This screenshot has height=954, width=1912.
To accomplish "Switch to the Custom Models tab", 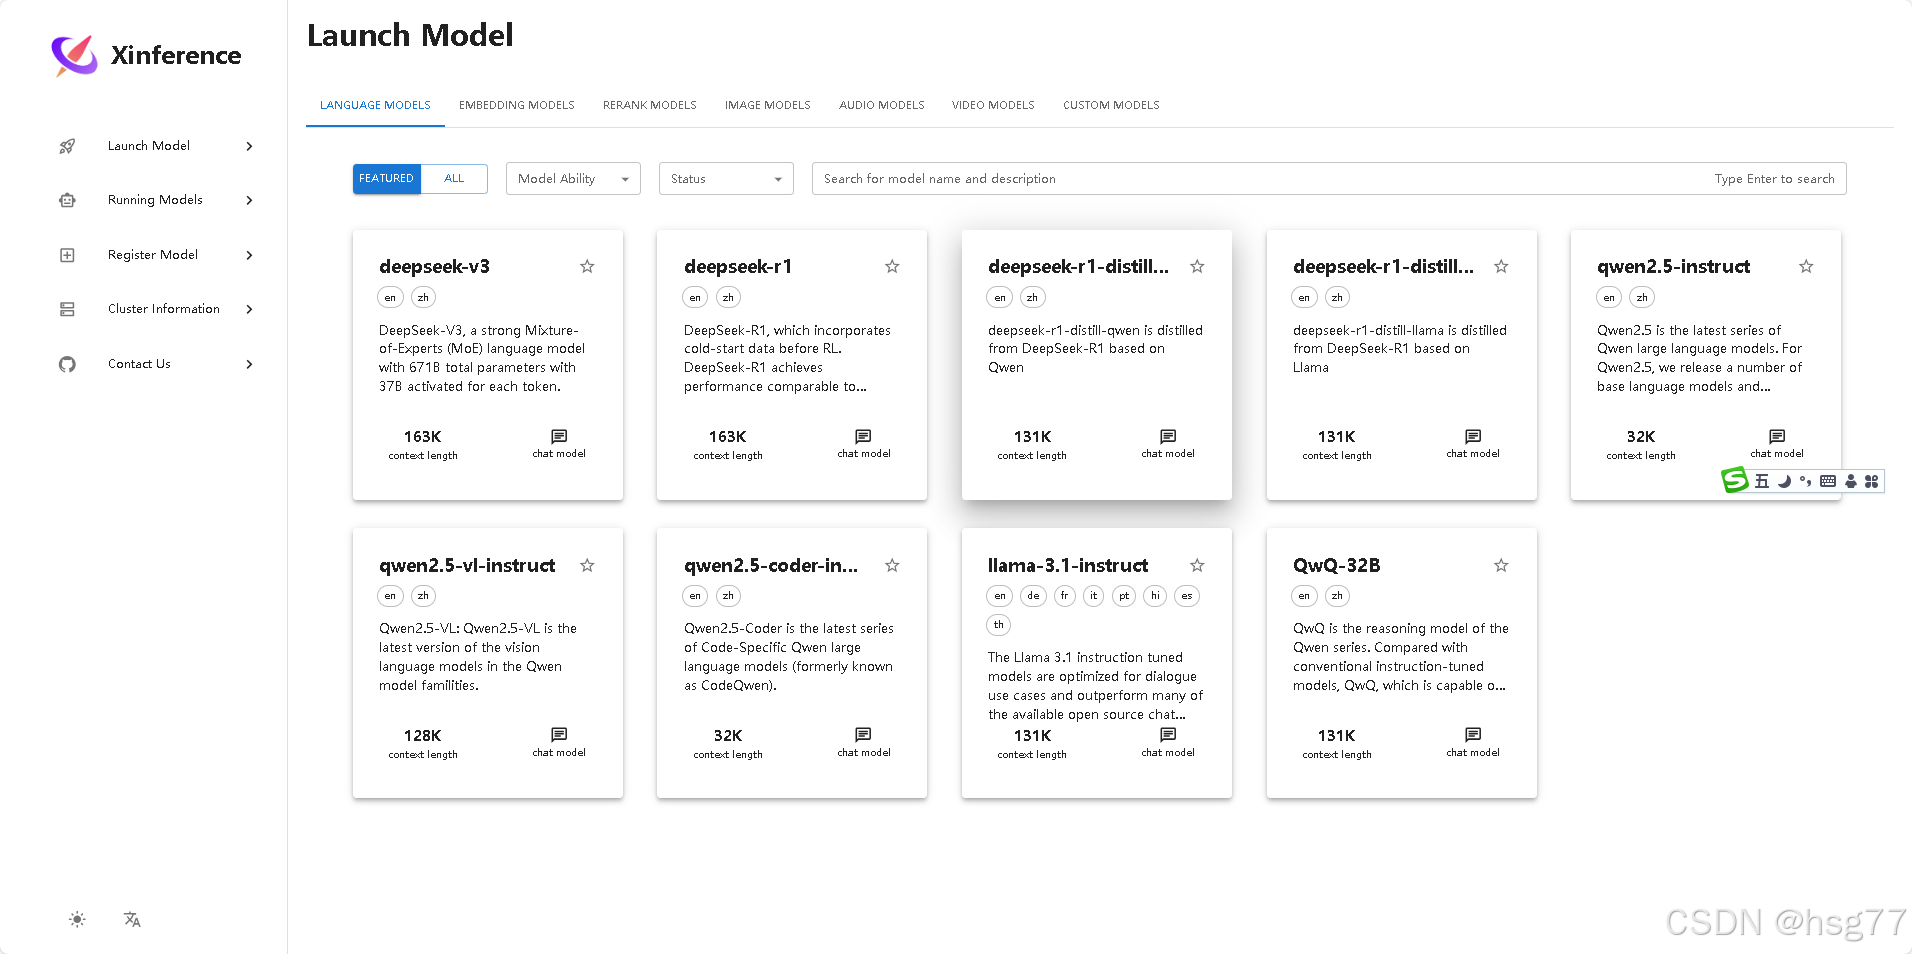I will pyautogui.click(x=1111, y=105).
